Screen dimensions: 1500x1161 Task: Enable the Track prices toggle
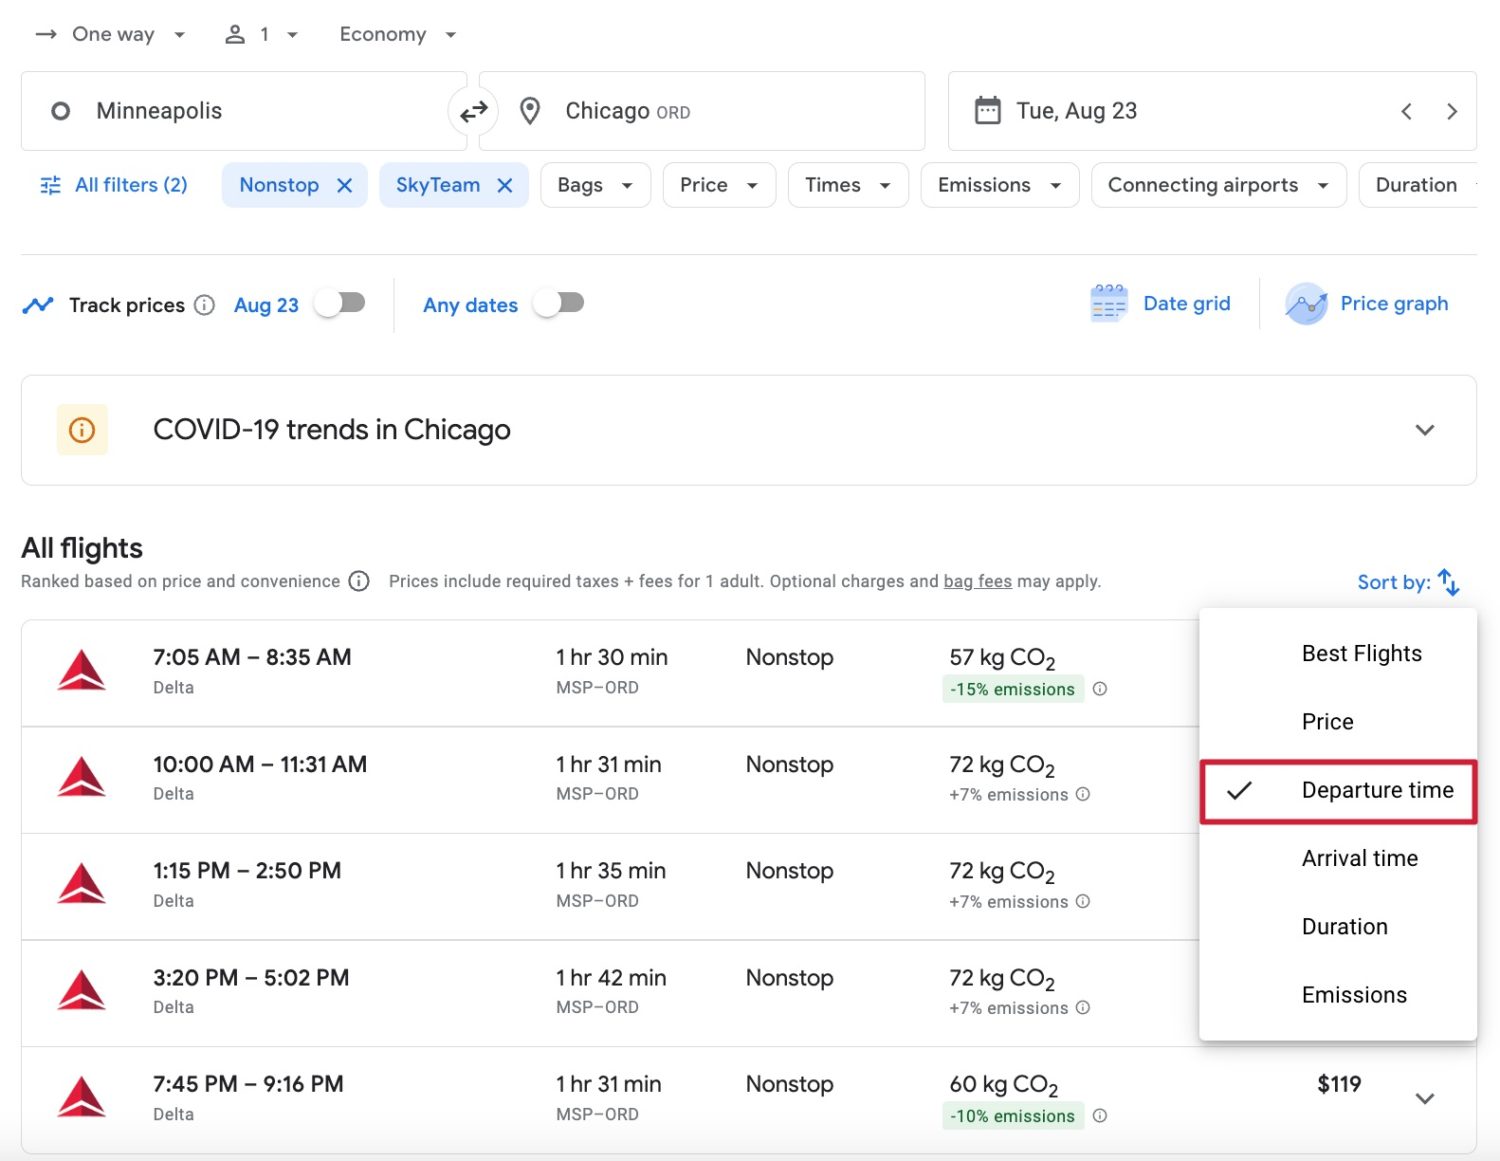click(x=340, y=304)
